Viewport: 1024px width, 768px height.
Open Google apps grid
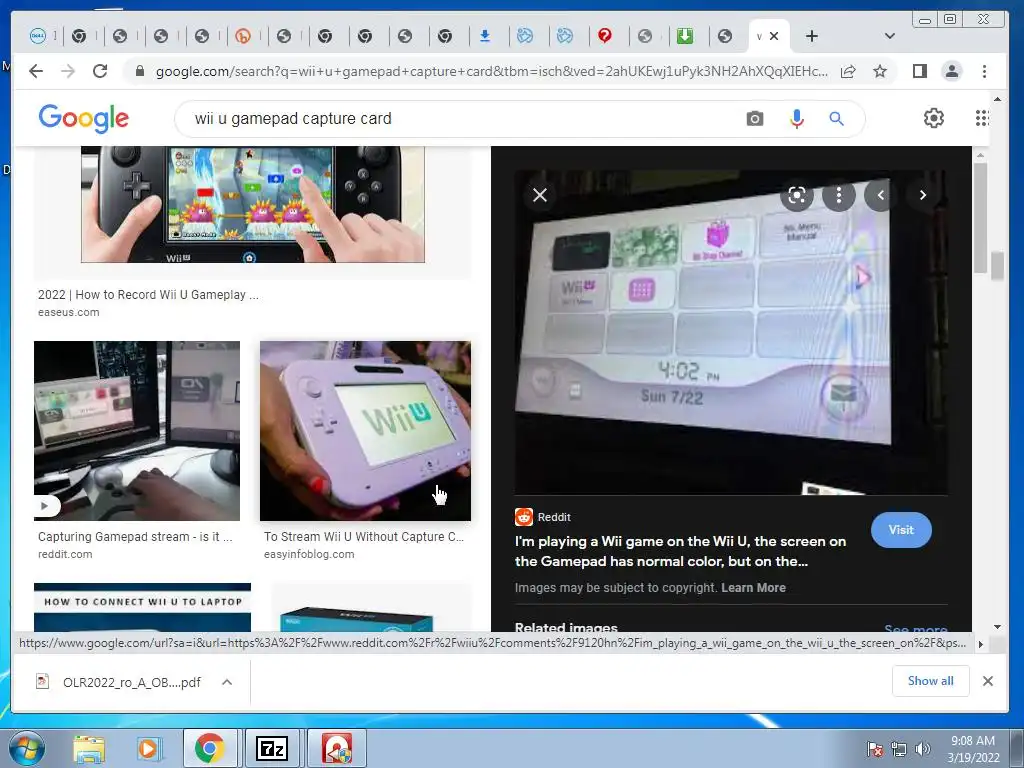(982, 118)
